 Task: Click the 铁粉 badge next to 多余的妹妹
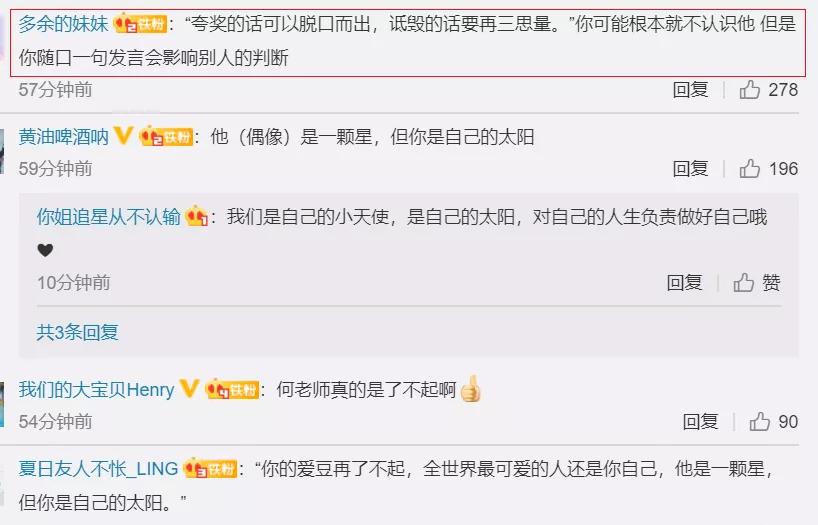(x=140, y=23)
